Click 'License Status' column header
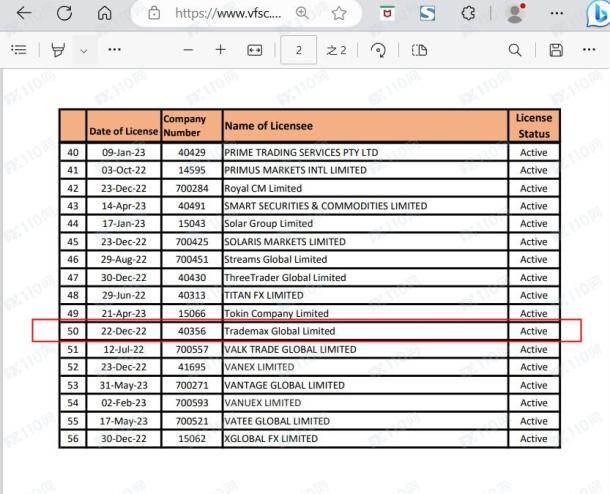This screenshot has width=610, height=494. (534, 126)
